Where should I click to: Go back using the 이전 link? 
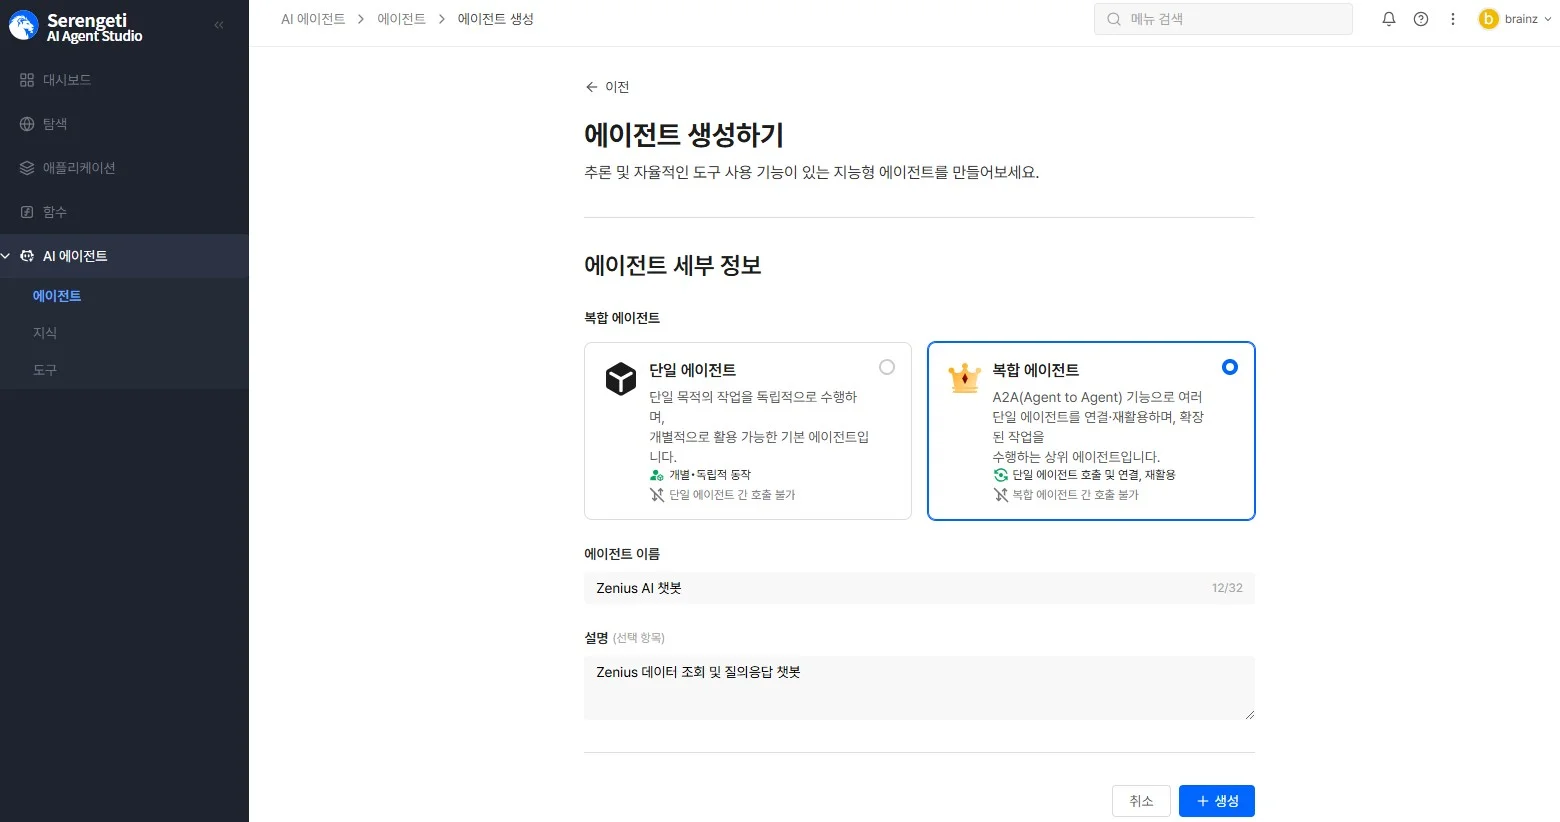(607, 87)
